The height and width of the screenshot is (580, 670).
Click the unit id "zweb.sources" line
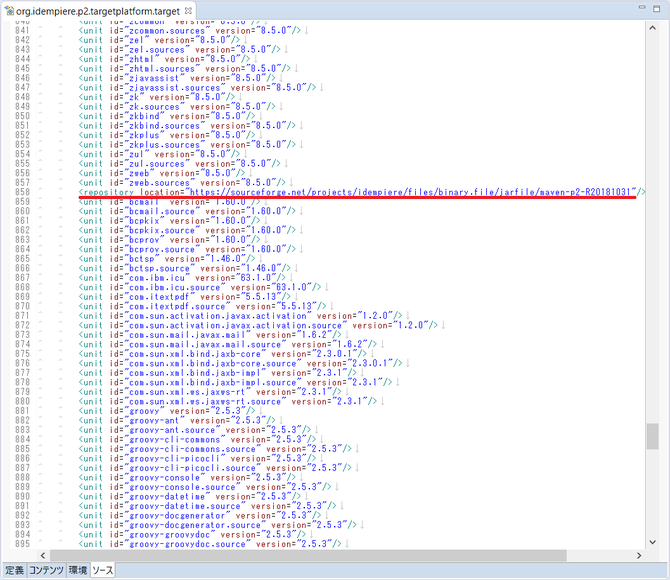tap(182, 183)
